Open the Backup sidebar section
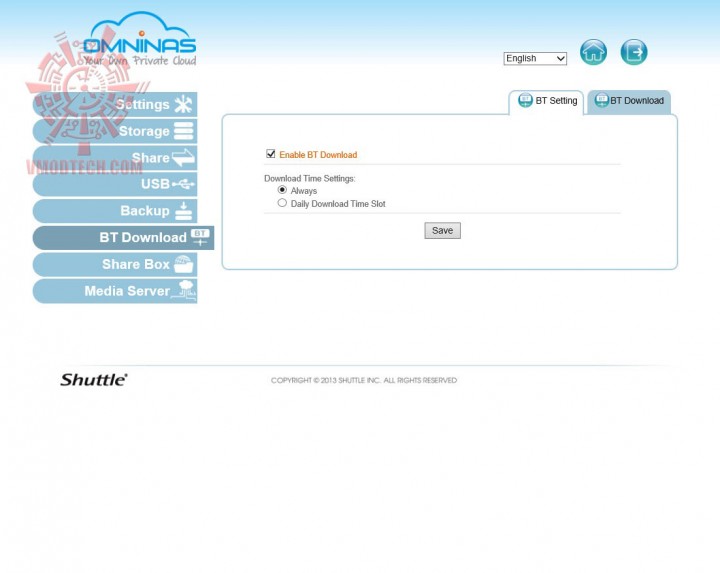This screenshot has height=573, width=720. [115, 211]
